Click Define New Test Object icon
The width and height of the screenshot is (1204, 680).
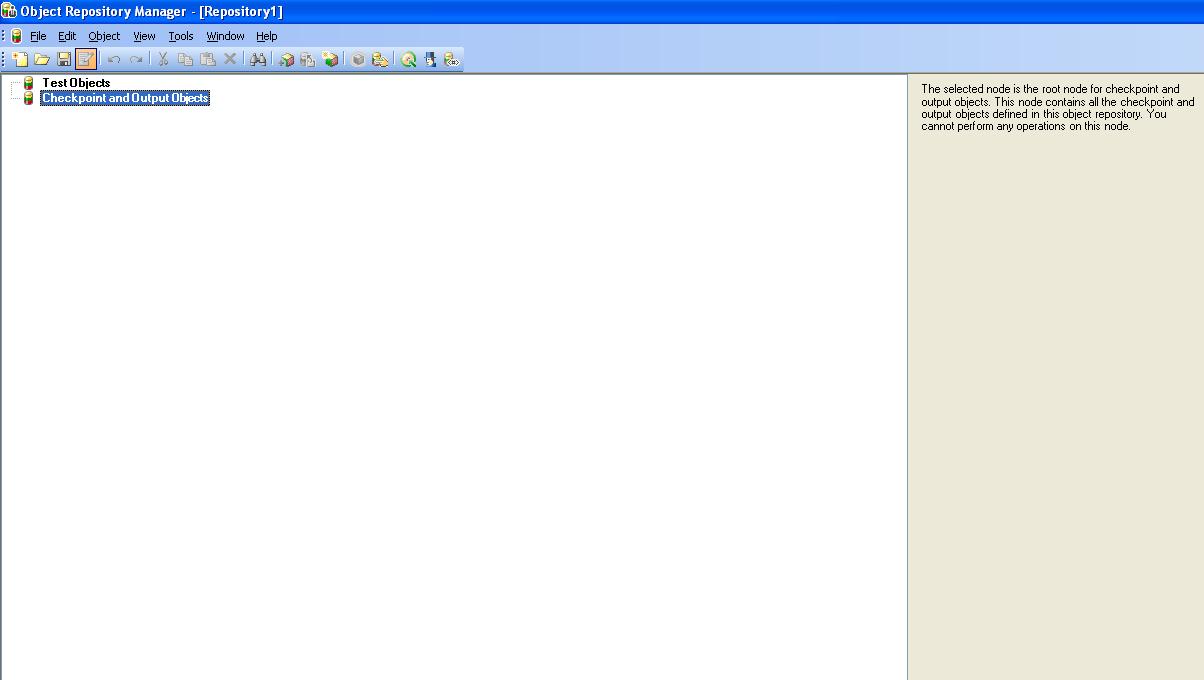330,60
